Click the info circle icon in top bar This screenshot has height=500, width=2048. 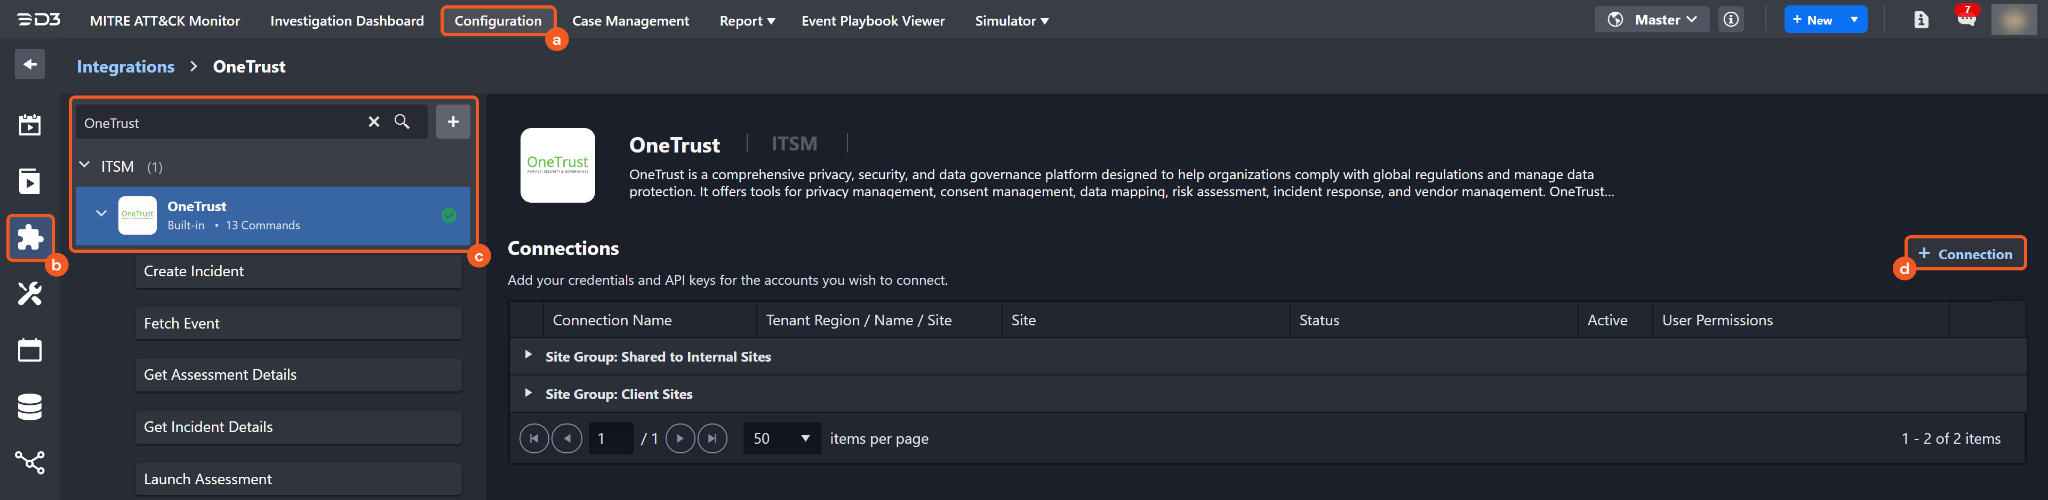coord(1731,20)
